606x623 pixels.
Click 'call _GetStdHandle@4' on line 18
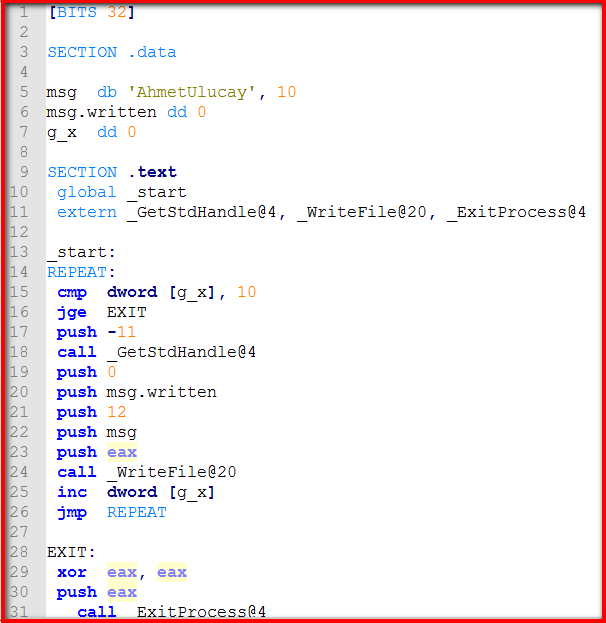157,352
